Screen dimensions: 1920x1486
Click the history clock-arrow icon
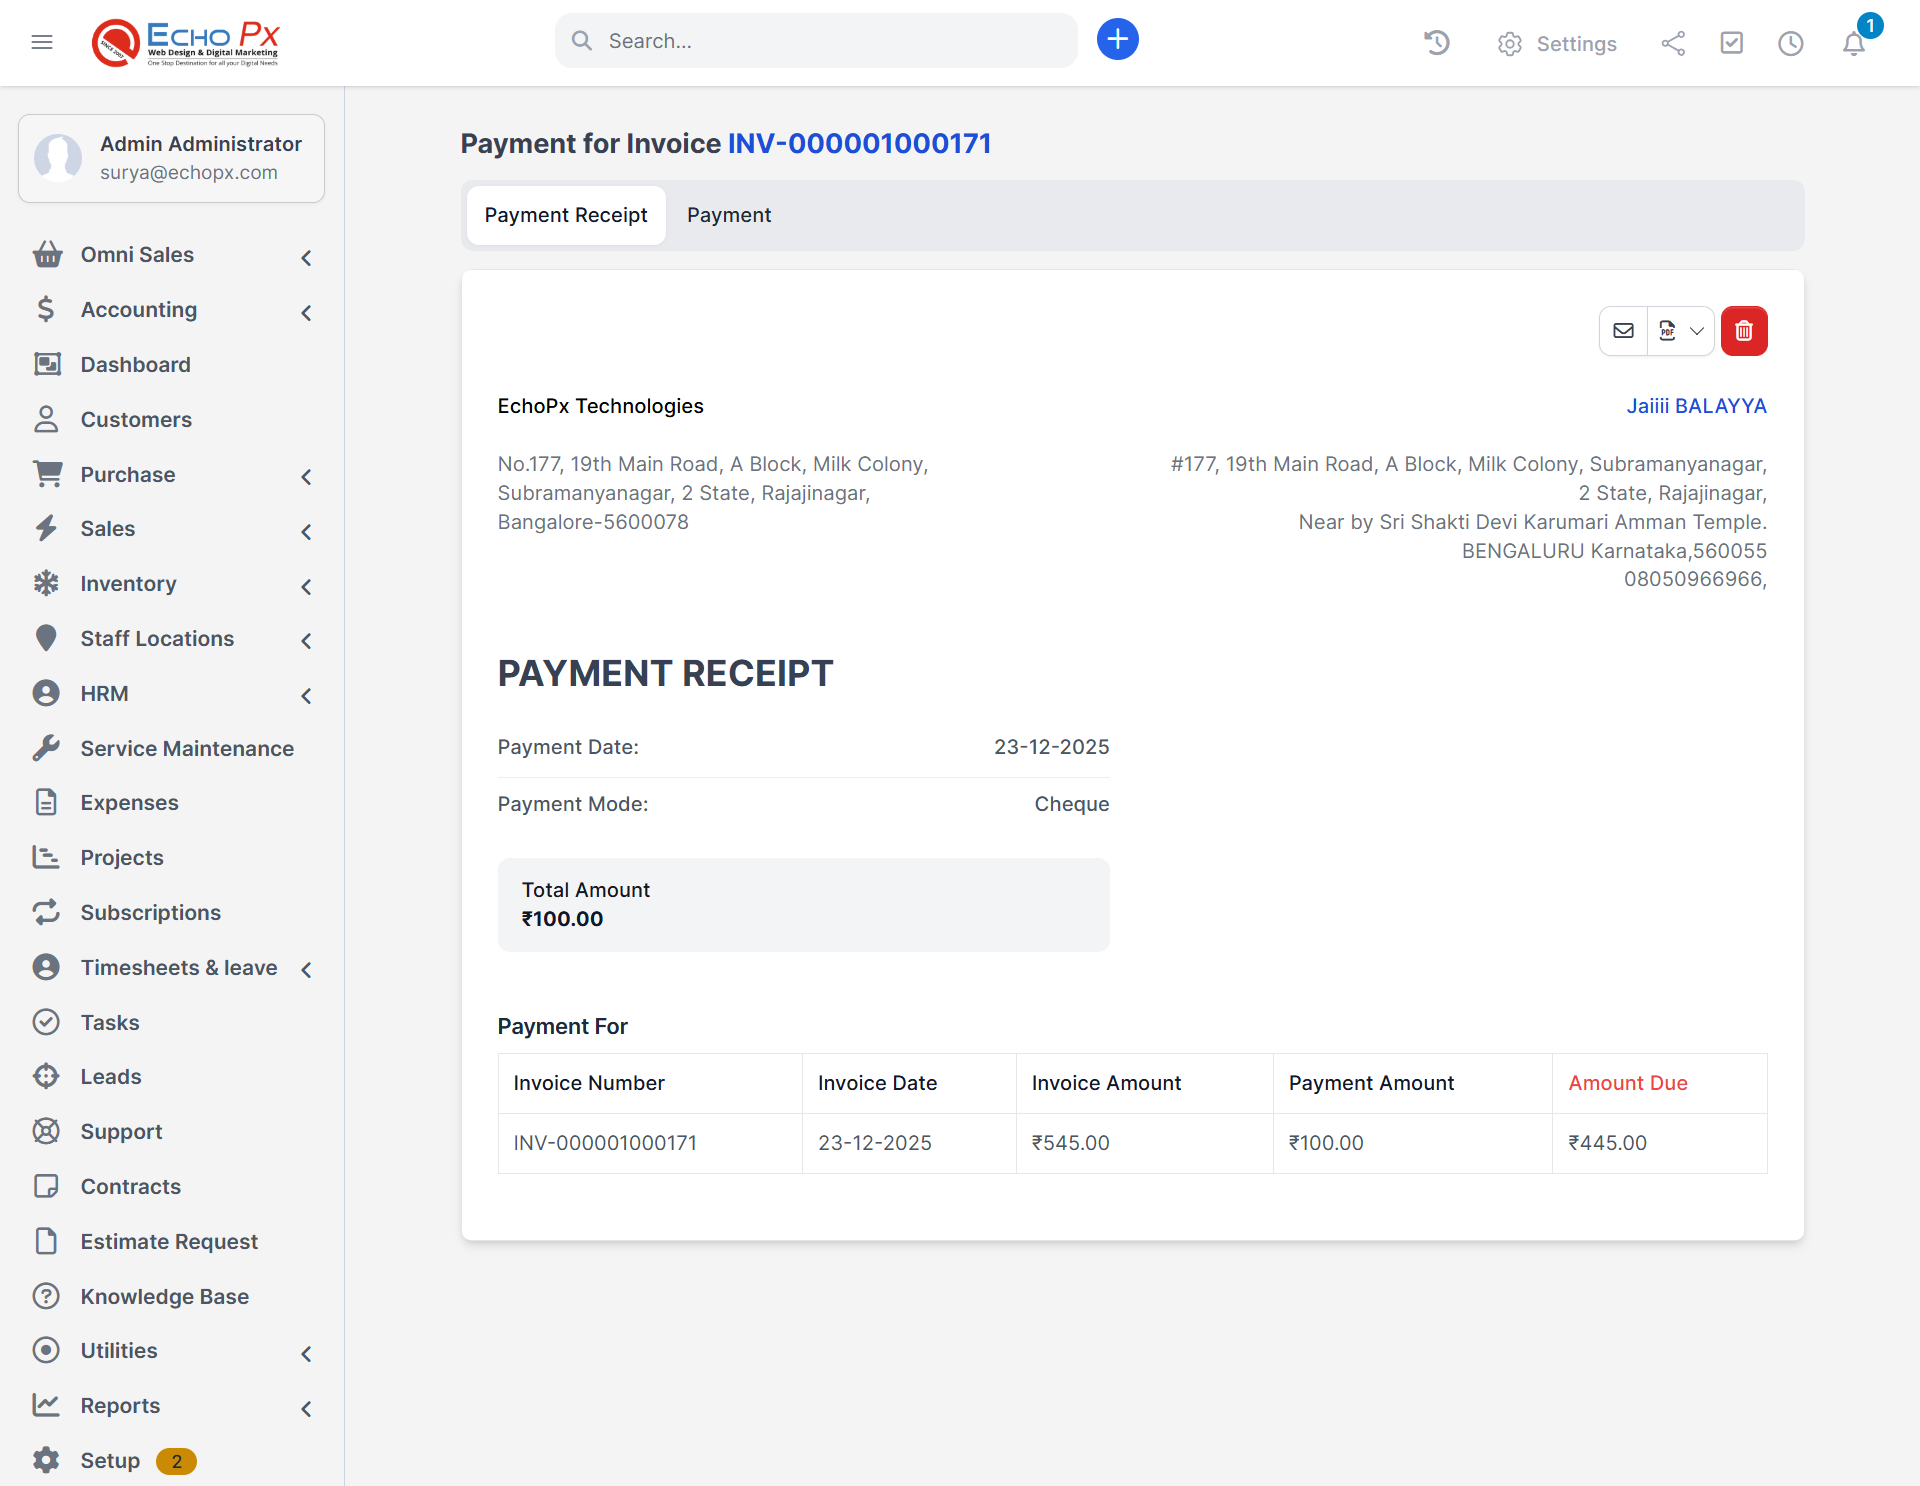(x=1436, y=43)
